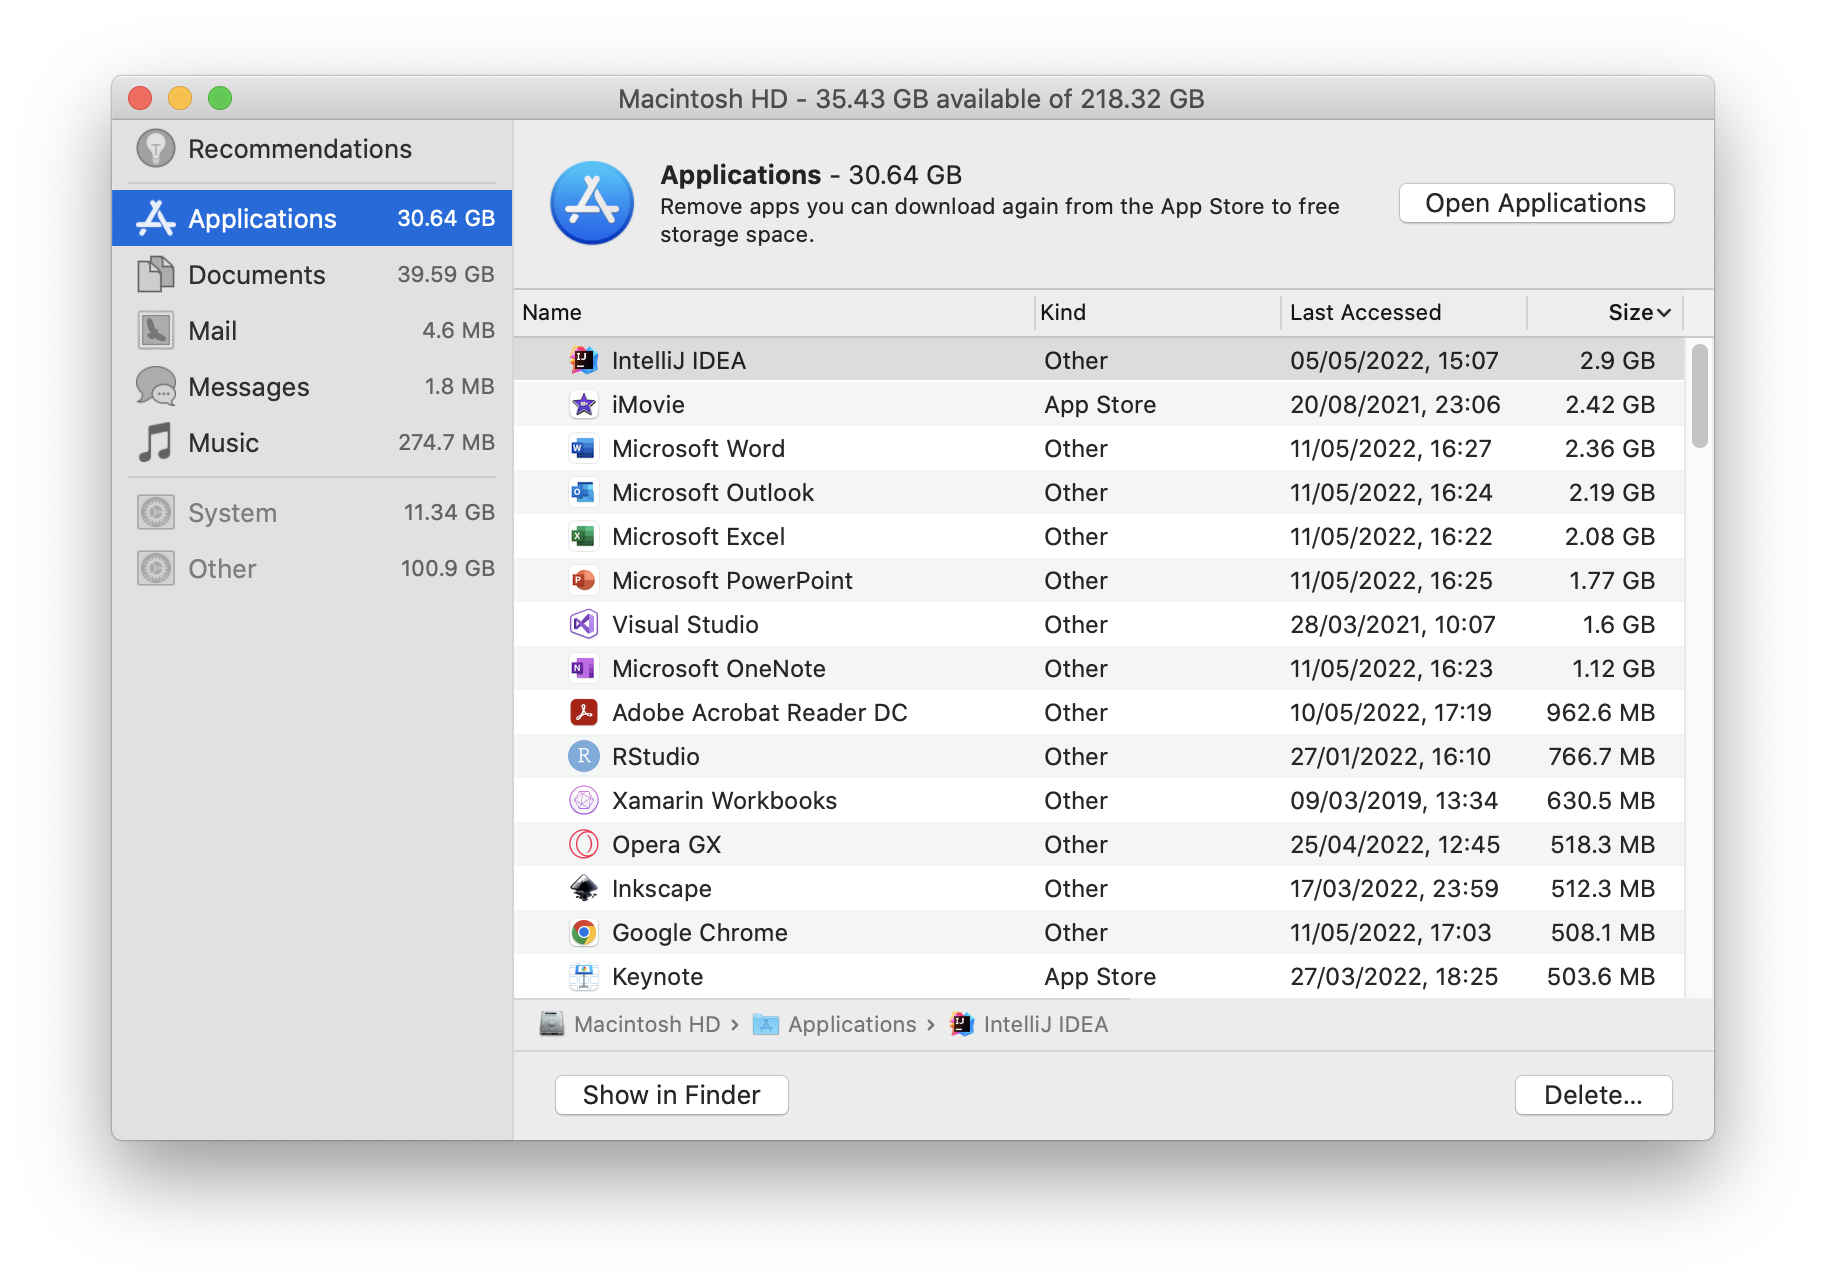Select the Xamarin Workbooks row name
Image resolution: width=1826 pixels, height=1288 pixels.
click(724, 800)
